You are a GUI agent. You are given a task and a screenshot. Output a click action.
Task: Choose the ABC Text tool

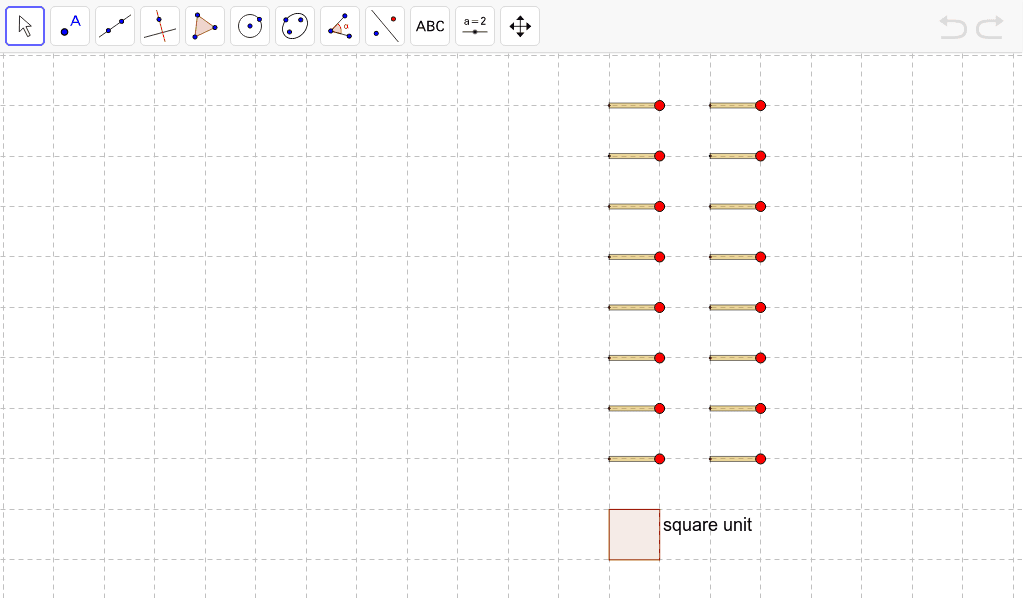[430, 26]
